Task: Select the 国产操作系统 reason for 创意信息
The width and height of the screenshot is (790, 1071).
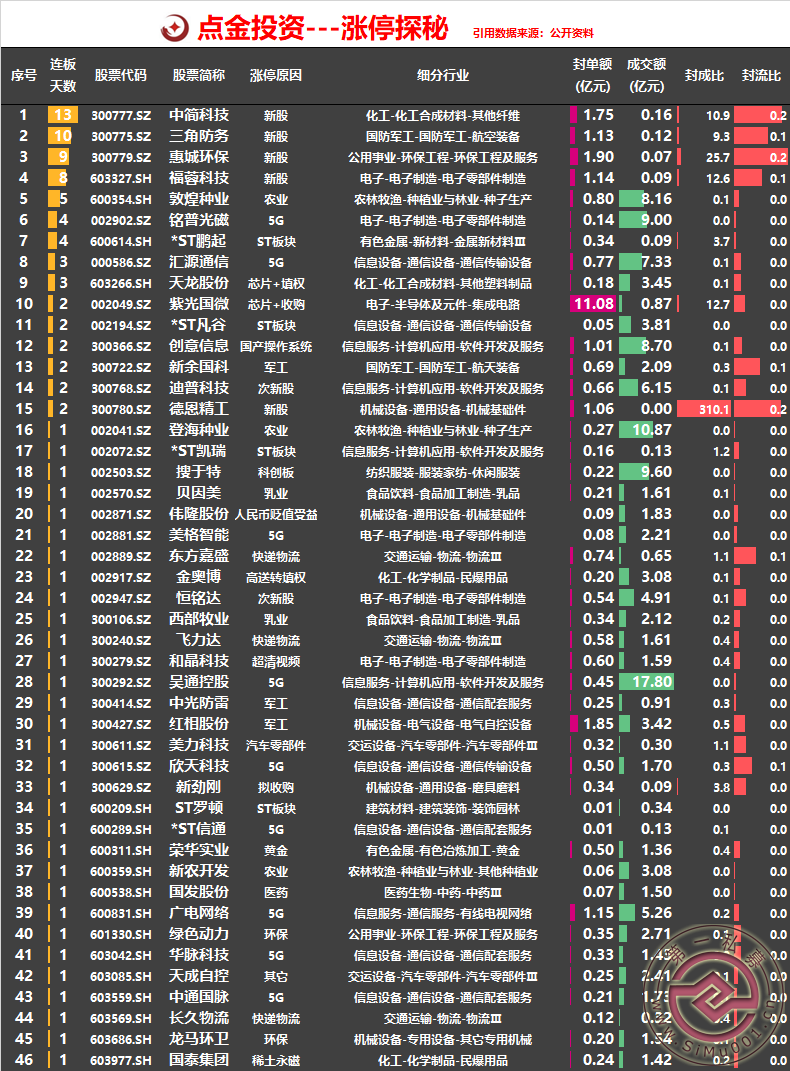Action: click(275, 346)
